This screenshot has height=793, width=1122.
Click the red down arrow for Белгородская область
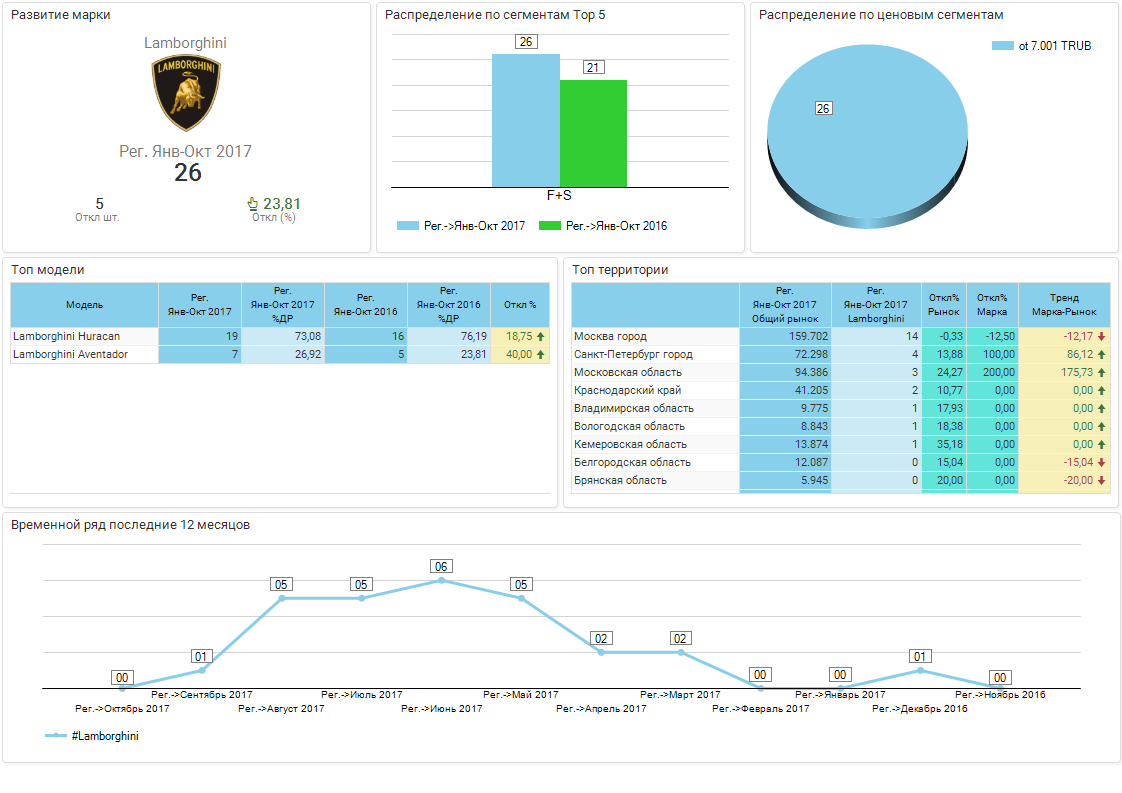1101,462
